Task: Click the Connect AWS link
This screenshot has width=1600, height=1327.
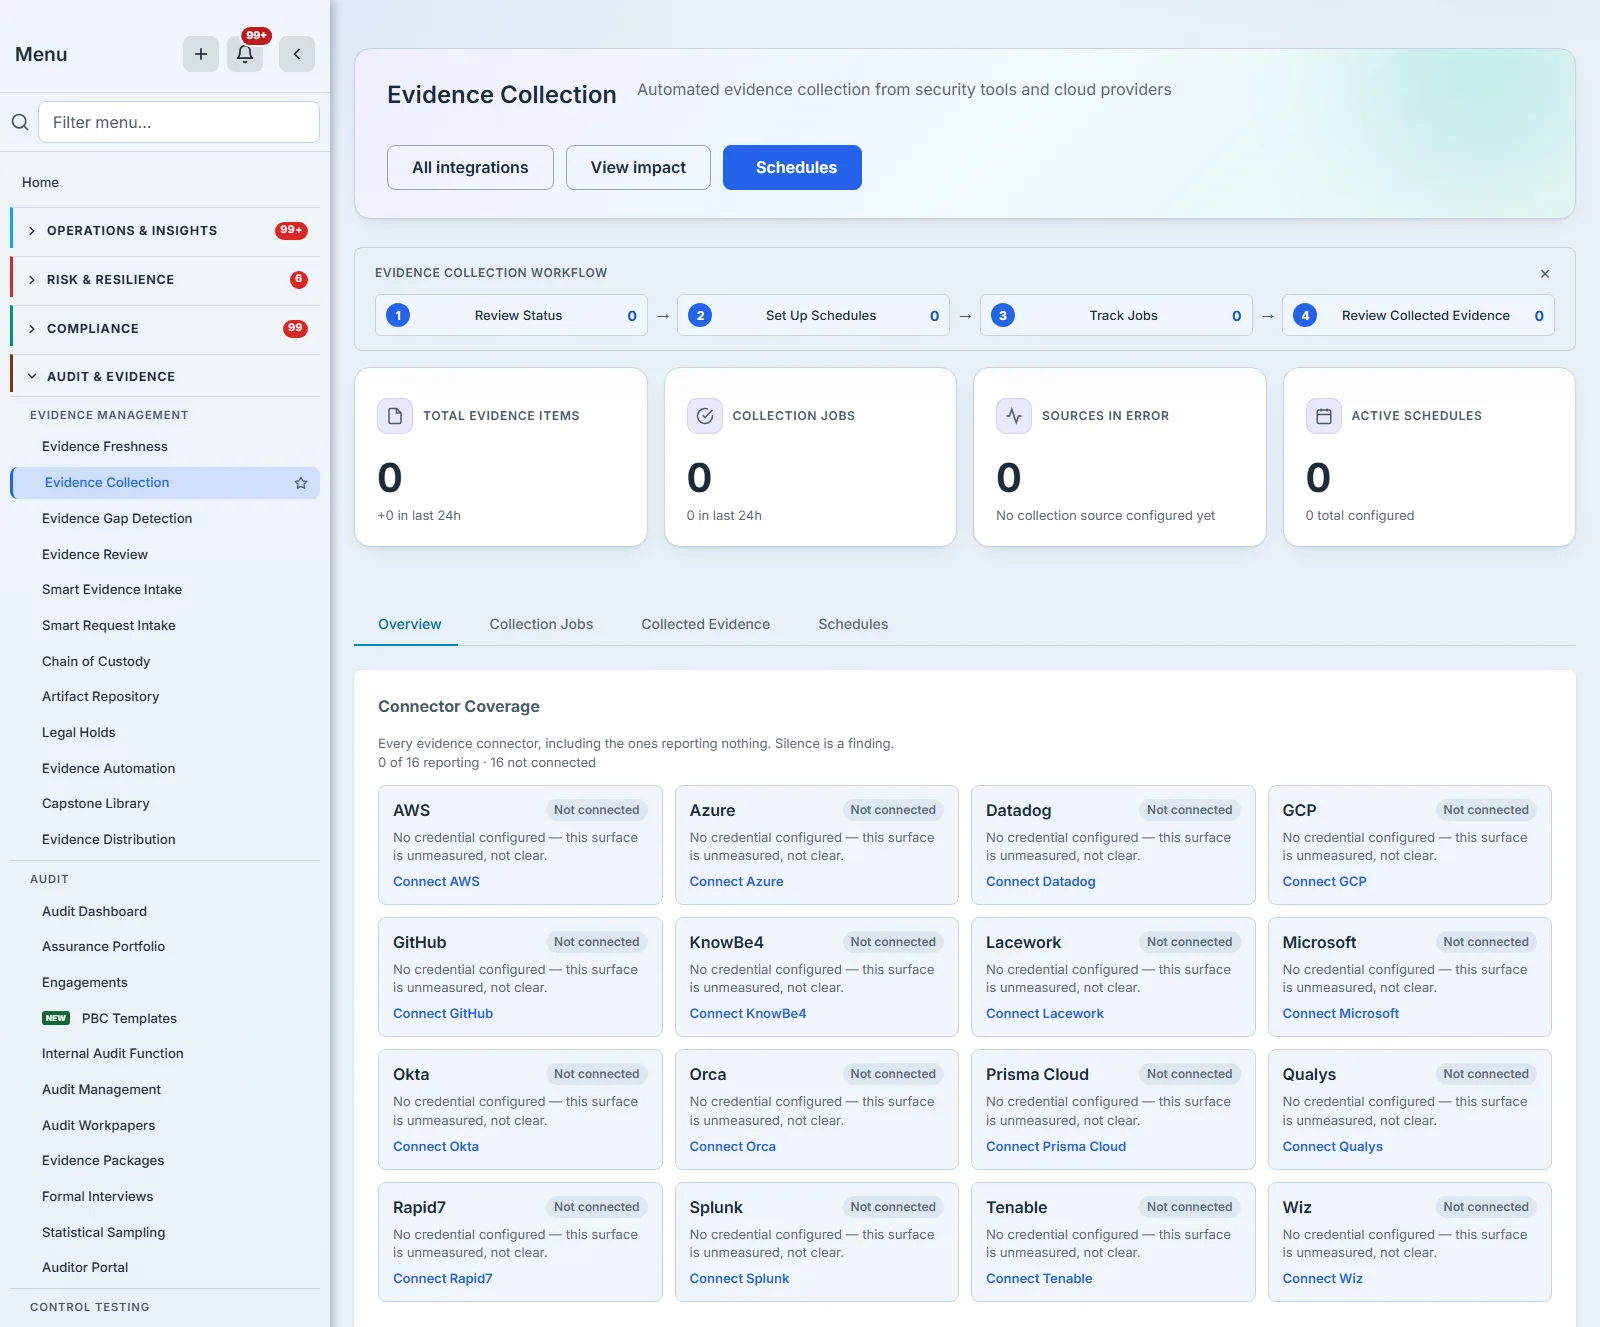Action: click(x=436, y=882)
